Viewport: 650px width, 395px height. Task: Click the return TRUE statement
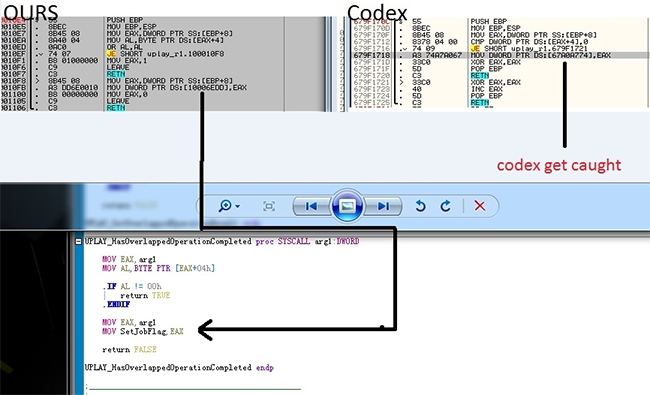click(x=145, y=296)
